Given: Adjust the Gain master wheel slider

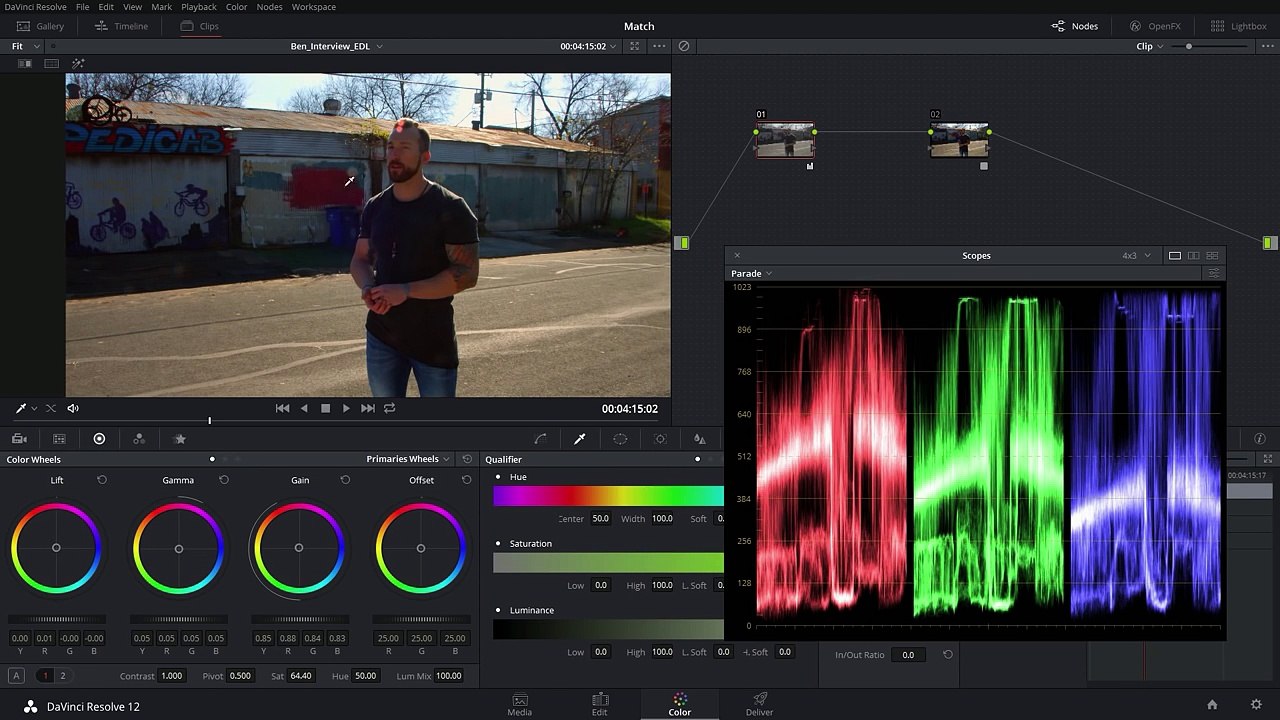Looking at the screenshot, I should (x=299, y=620).
